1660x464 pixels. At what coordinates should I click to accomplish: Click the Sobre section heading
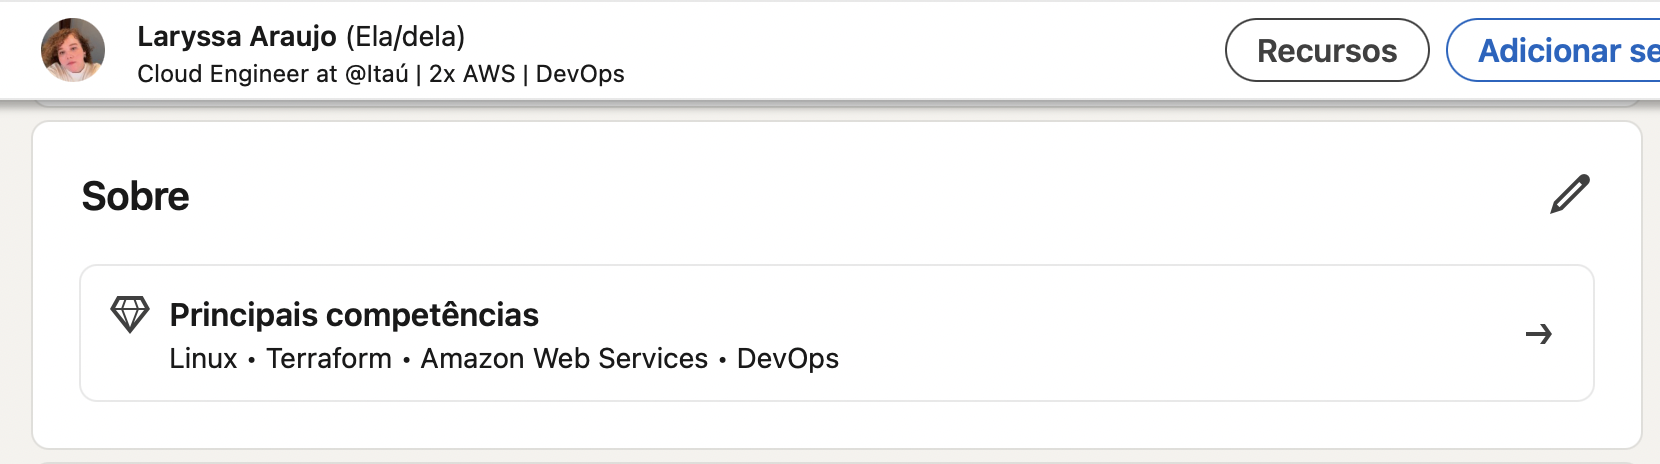coord(135,196)
